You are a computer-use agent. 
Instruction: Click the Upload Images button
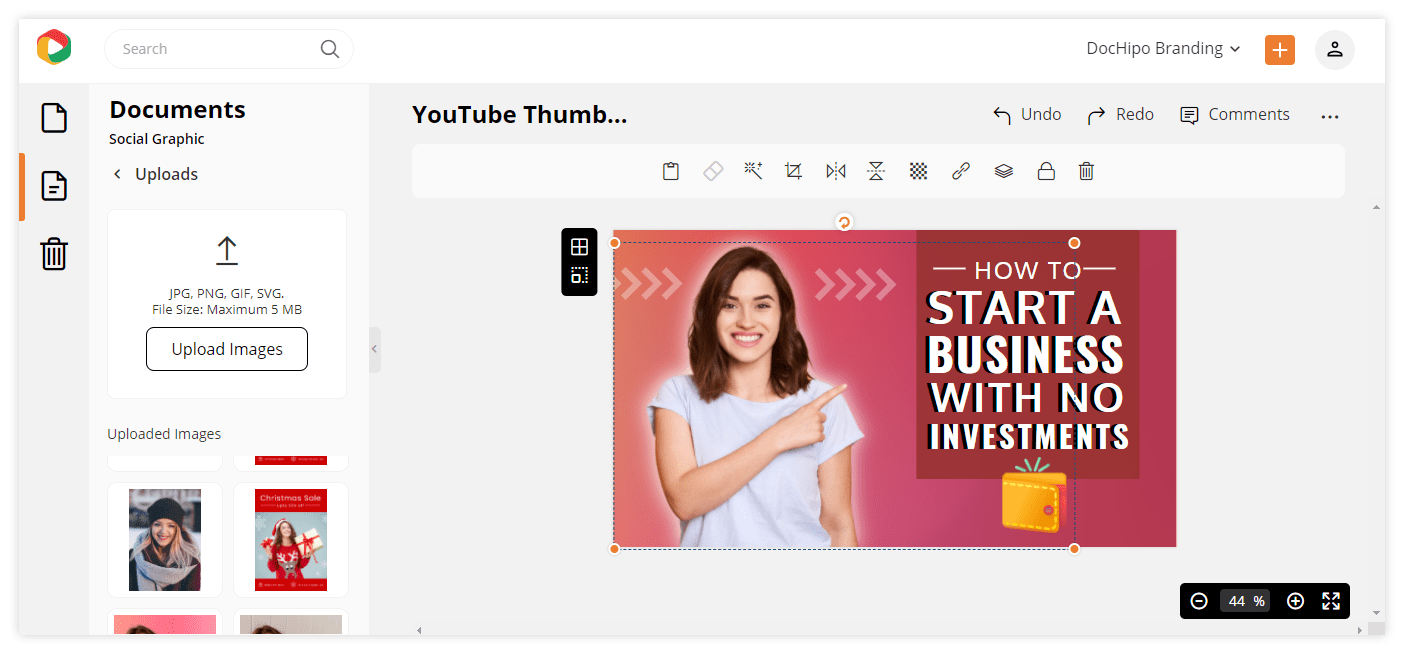click(x=226, y=348)
